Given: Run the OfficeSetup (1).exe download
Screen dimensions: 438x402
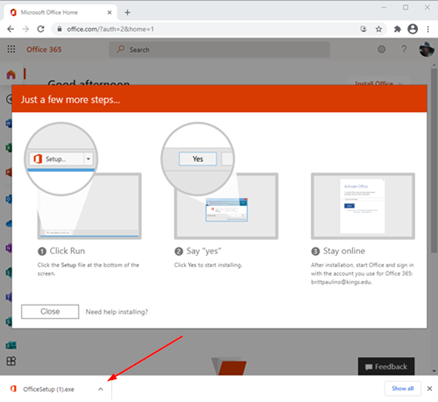Looking at the screenshot, I should (x=49, y=389).
